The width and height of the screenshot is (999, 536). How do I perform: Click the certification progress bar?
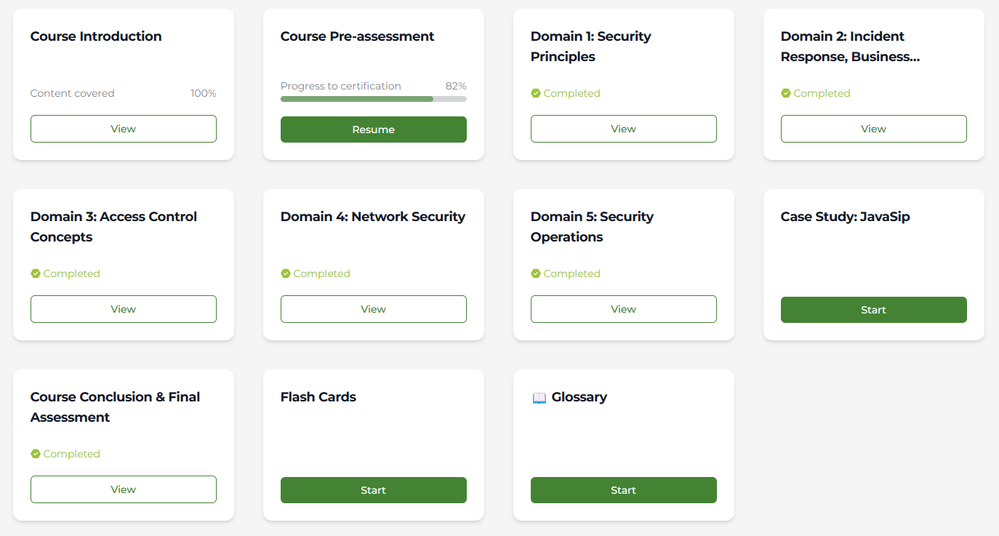tap(373, 99)
